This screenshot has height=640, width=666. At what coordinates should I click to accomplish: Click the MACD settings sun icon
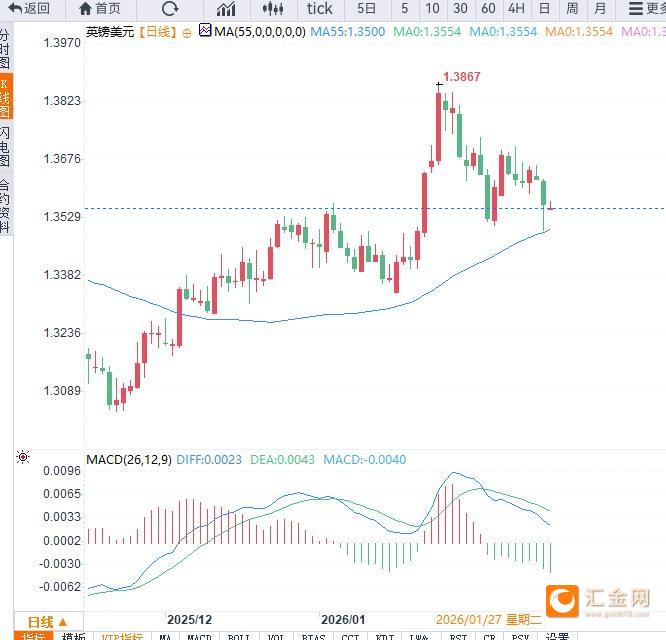23,457
